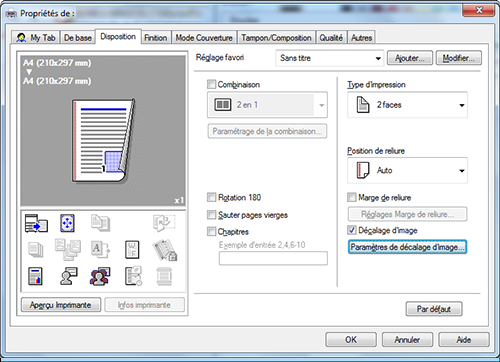500x362 pixels.
Task: Click the multiple red users group icon
Action: [x=100, y=276]
